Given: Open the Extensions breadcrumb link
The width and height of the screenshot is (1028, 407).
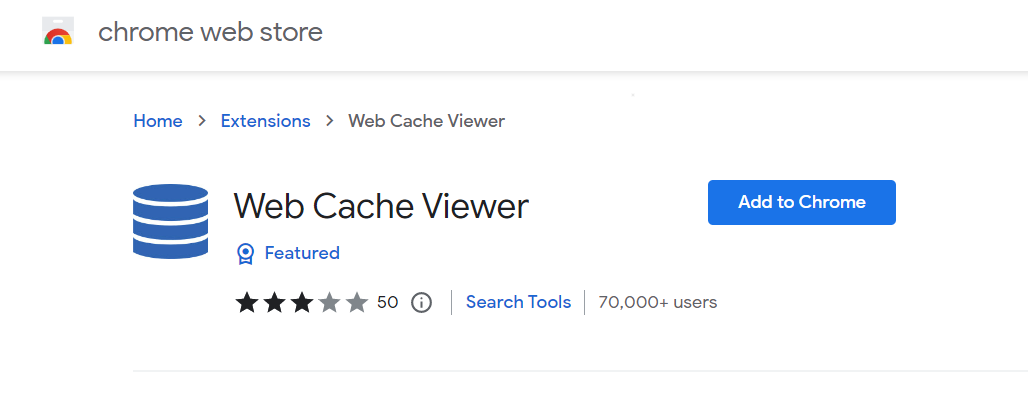Looking at the screenshot, I should (x=265, y=121).
